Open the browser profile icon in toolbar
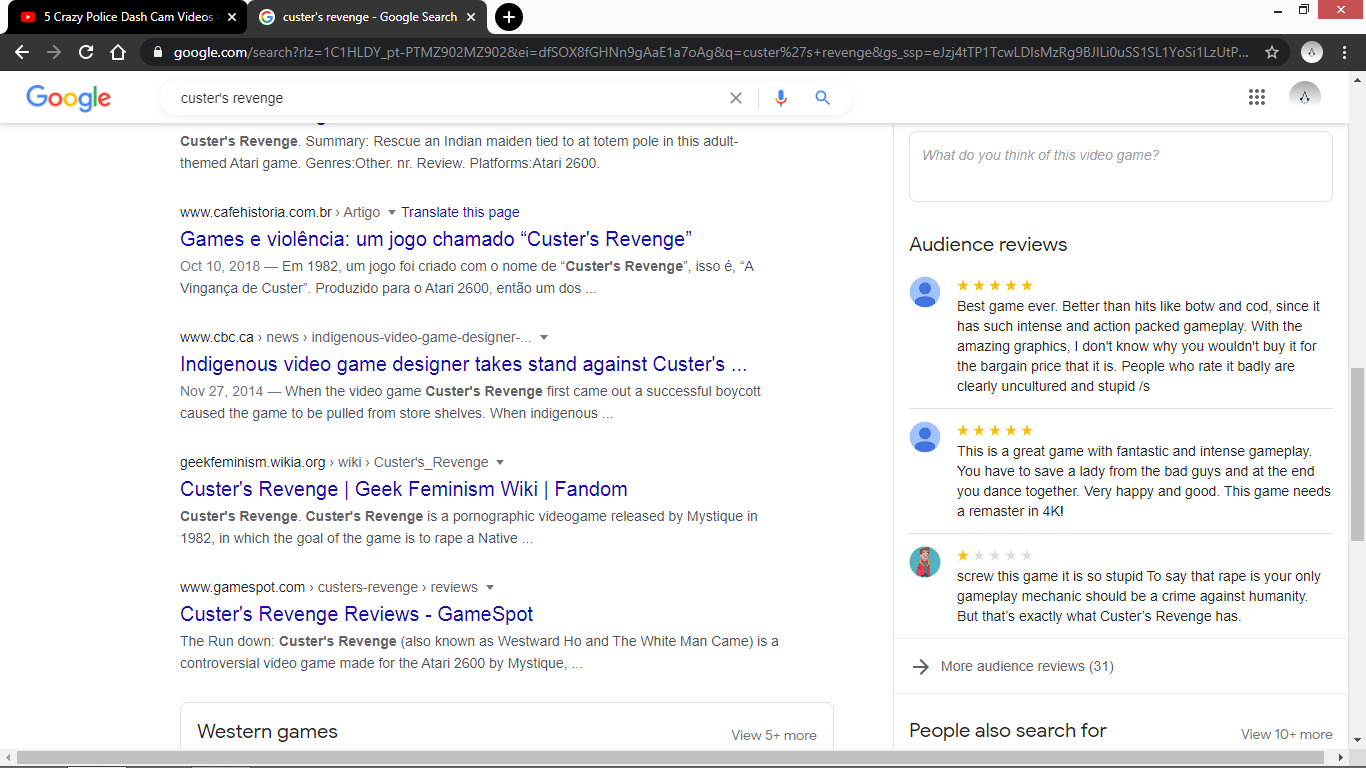Screen dimensions: 1366x768 [x=1311, y=52]
